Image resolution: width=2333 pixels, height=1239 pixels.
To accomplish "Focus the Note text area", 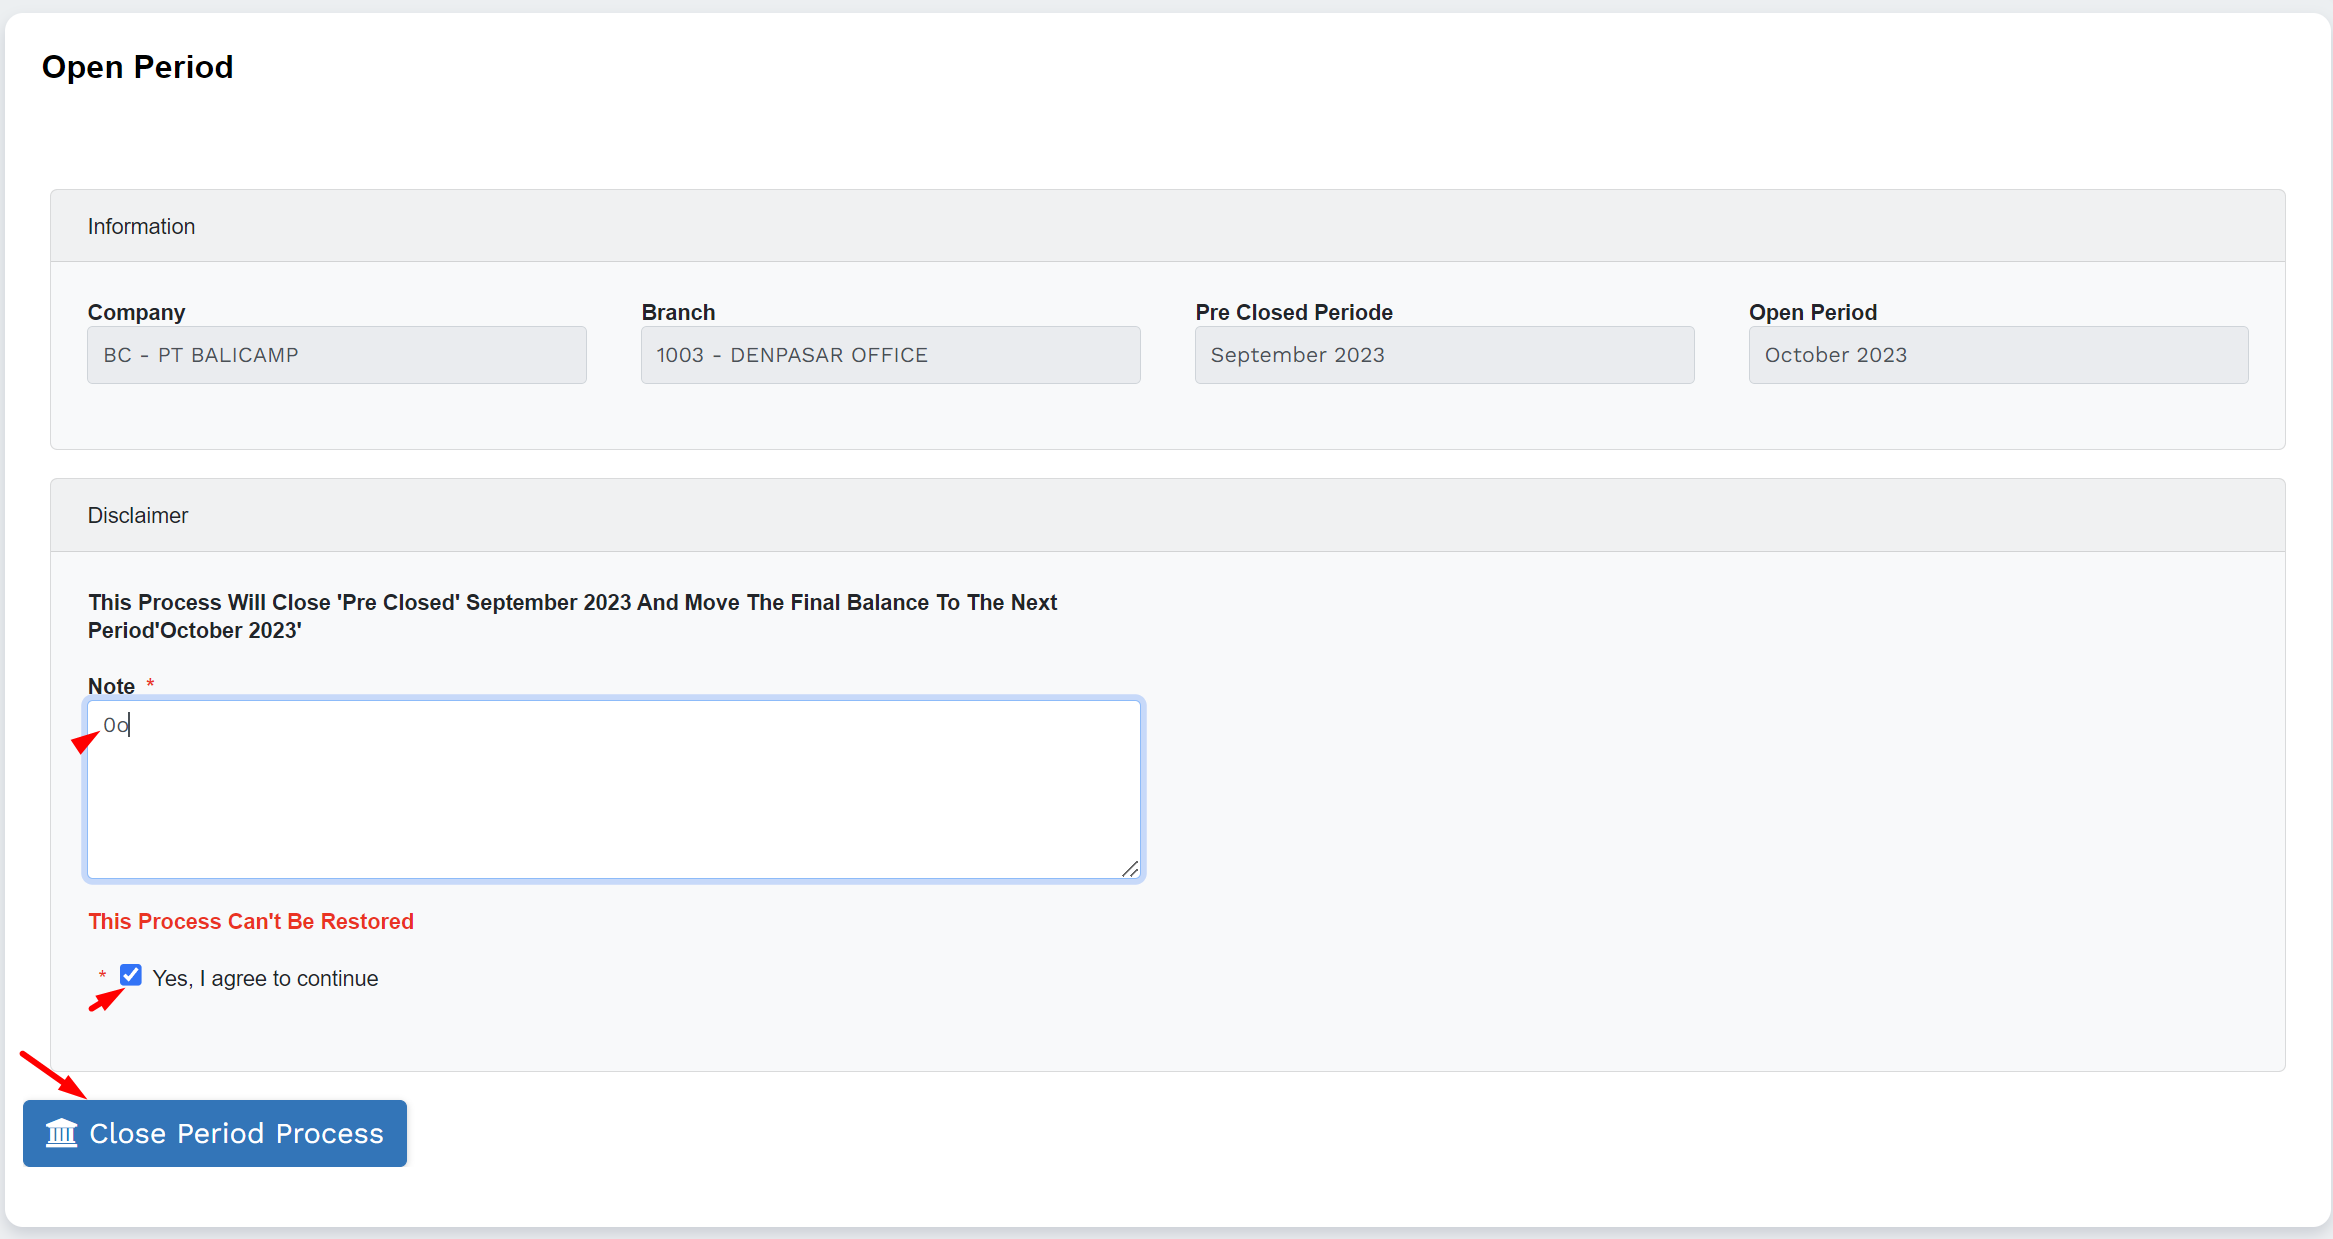I will [x=613, y=790].
